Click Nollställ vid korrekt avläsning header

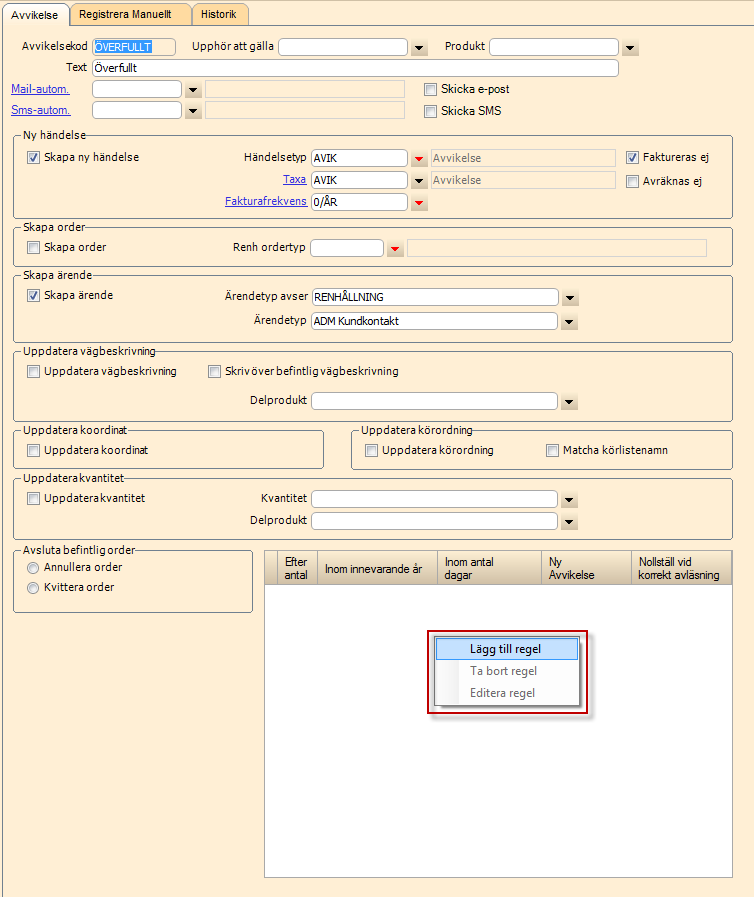click(x=681, y=568)
